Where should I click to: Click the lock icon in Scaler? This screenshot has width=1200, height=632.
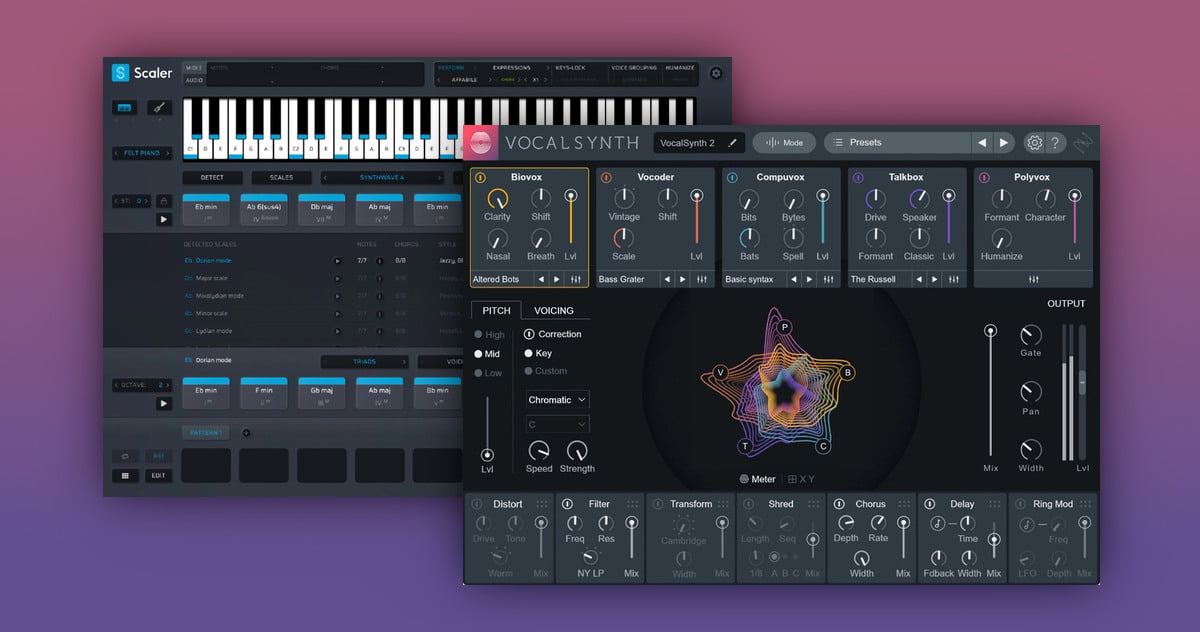(x=163, y=201)
